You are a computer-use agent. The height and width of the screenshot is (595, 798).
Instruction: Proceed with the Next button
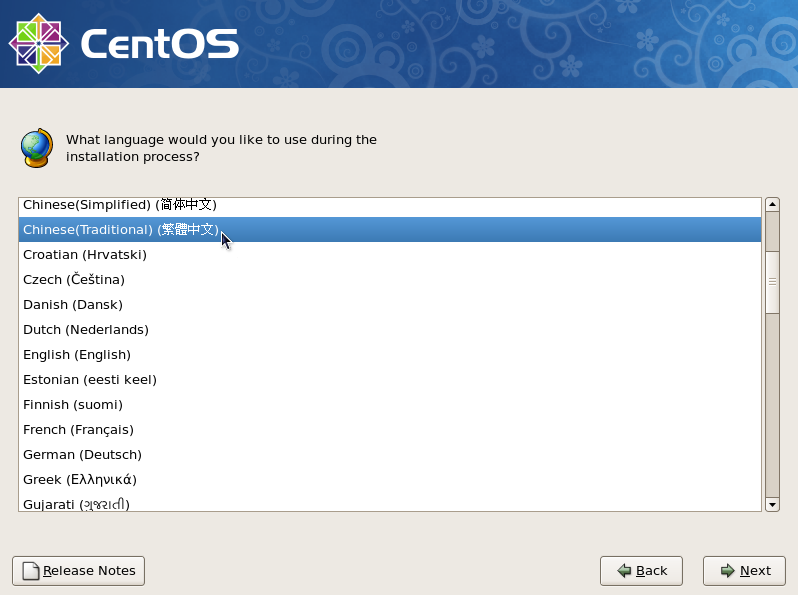click(744, 571)
